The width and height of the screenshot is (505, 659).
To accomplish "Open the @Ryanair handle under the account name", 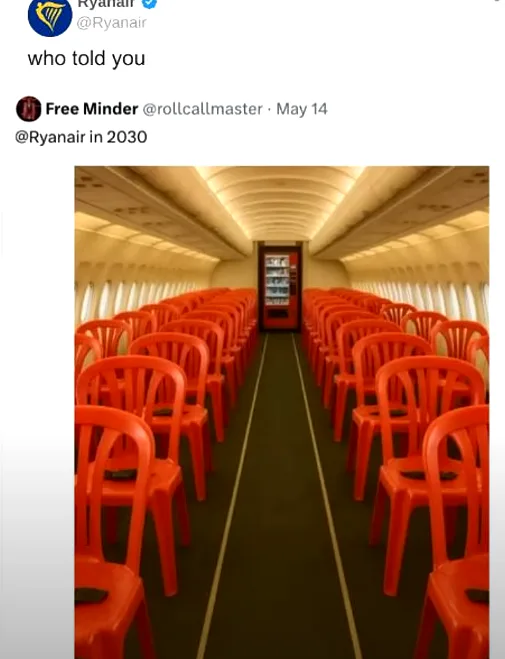I will tap(111, 23).
